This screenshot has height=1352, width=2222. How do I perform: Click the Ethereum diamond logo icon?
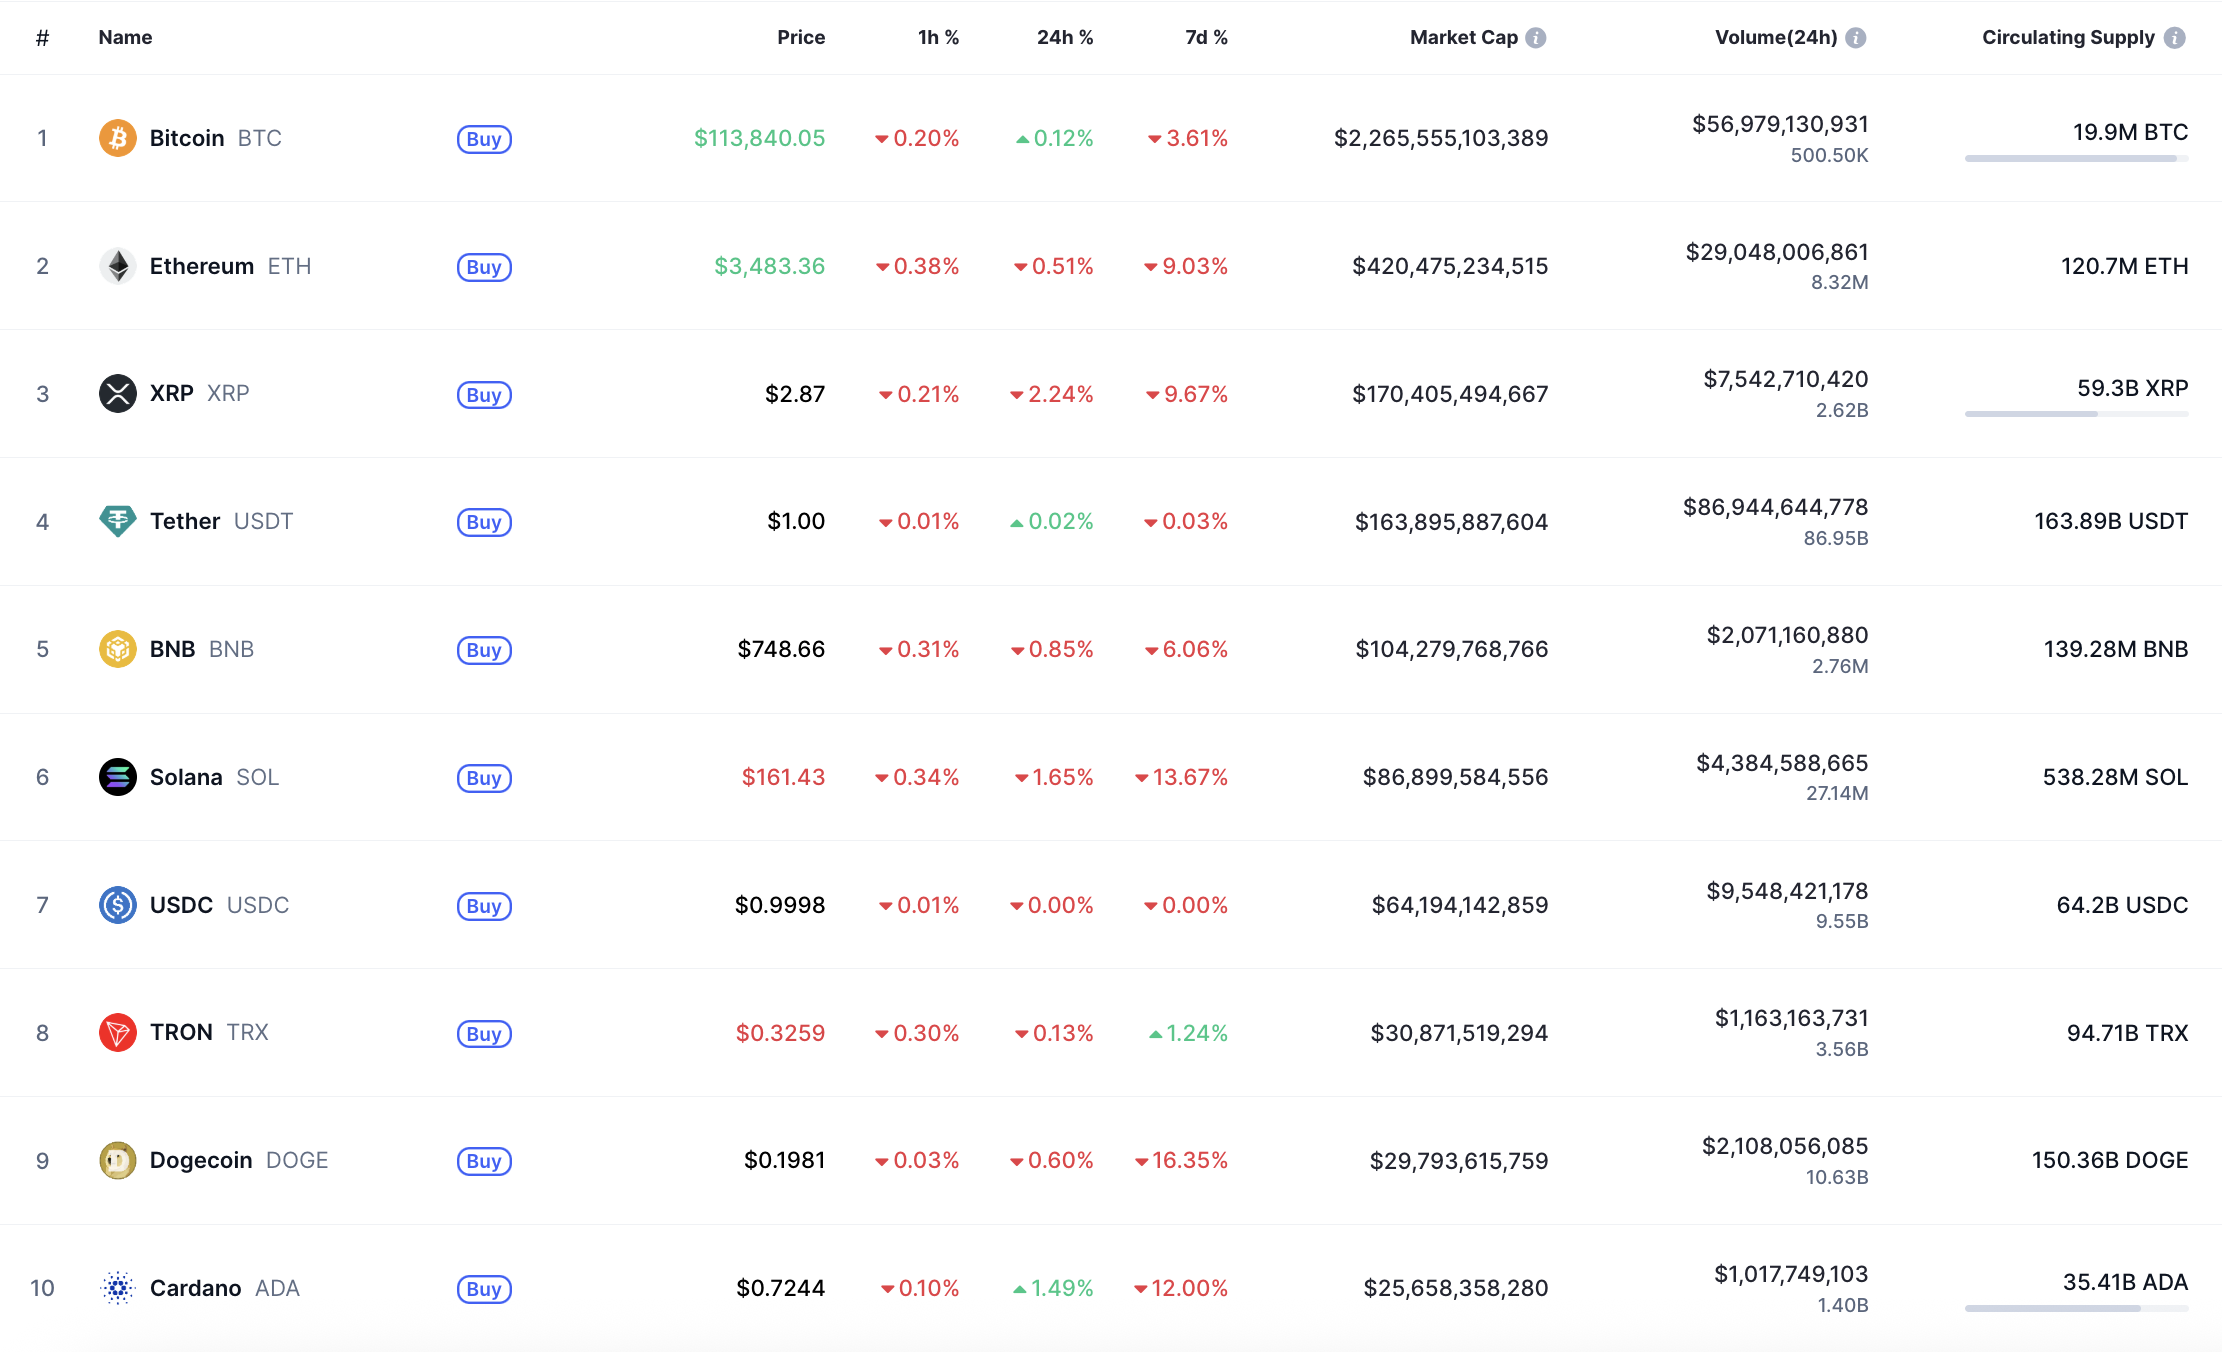[x=117, y=266]
